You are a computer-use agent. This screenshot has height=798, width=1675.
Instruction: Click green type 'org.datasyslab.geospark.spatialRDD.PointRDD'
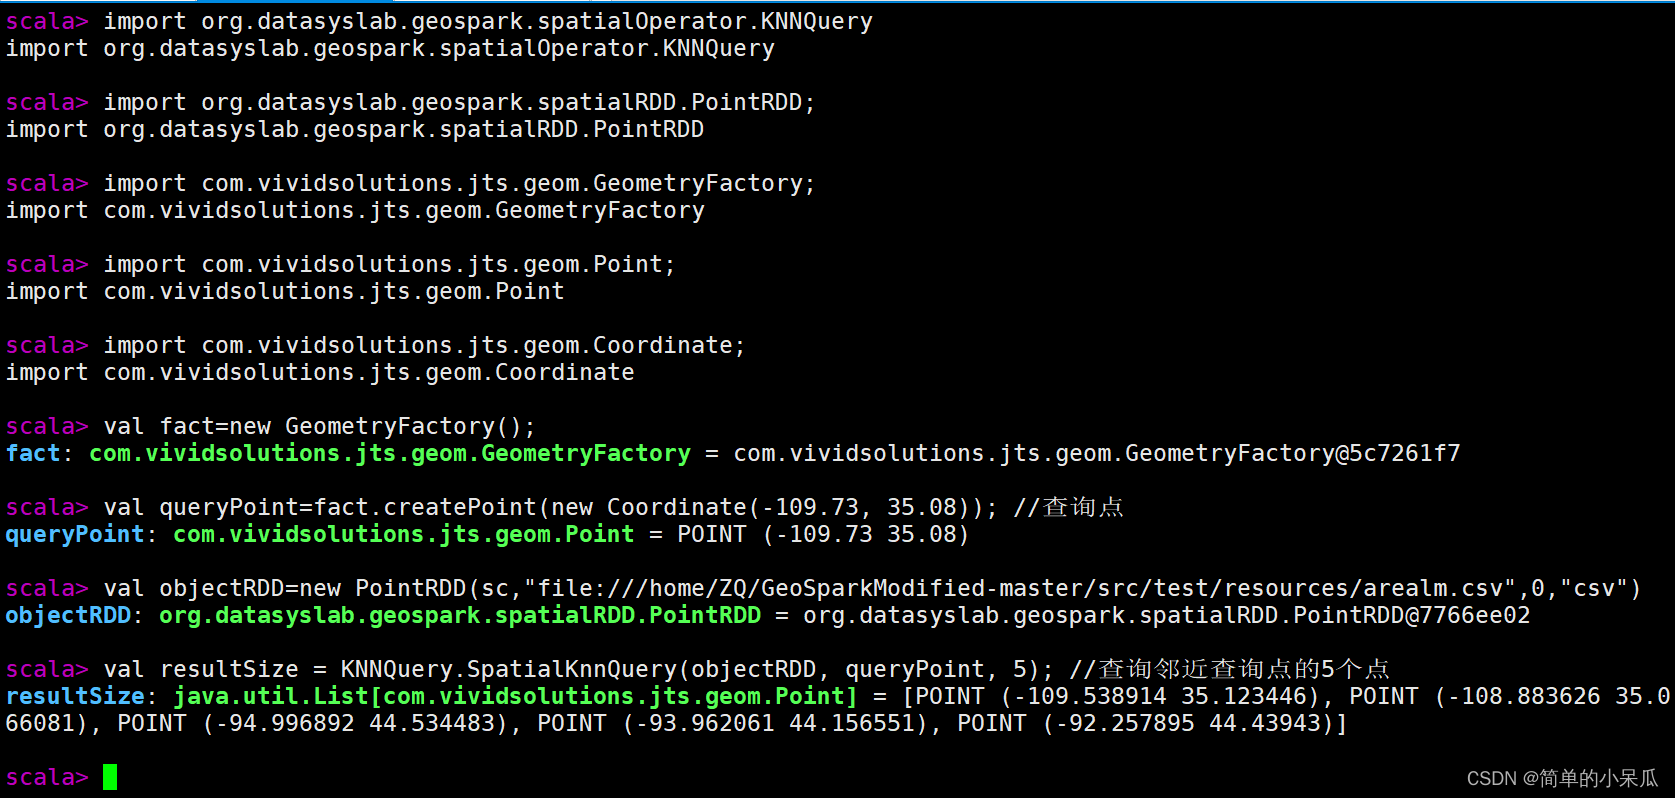pyautogui.click(x=460, y=615)
